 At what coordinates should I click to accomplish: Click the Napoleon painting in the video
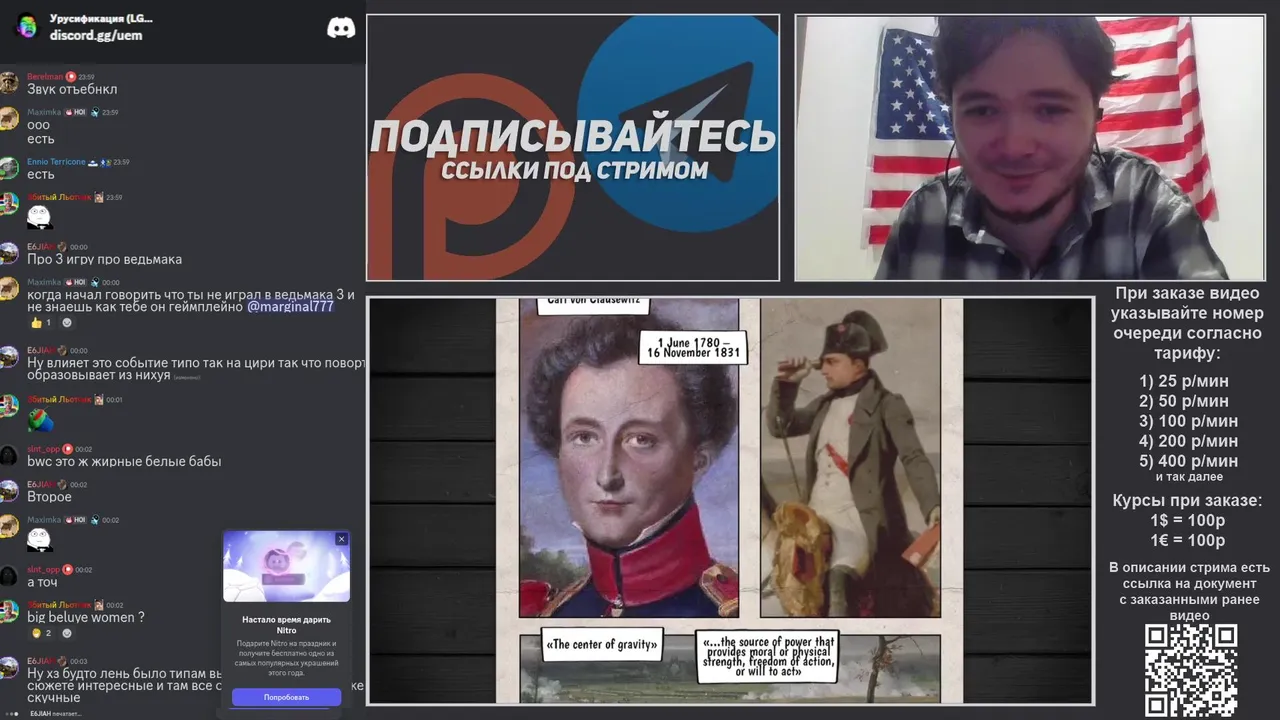pos(850,457)
